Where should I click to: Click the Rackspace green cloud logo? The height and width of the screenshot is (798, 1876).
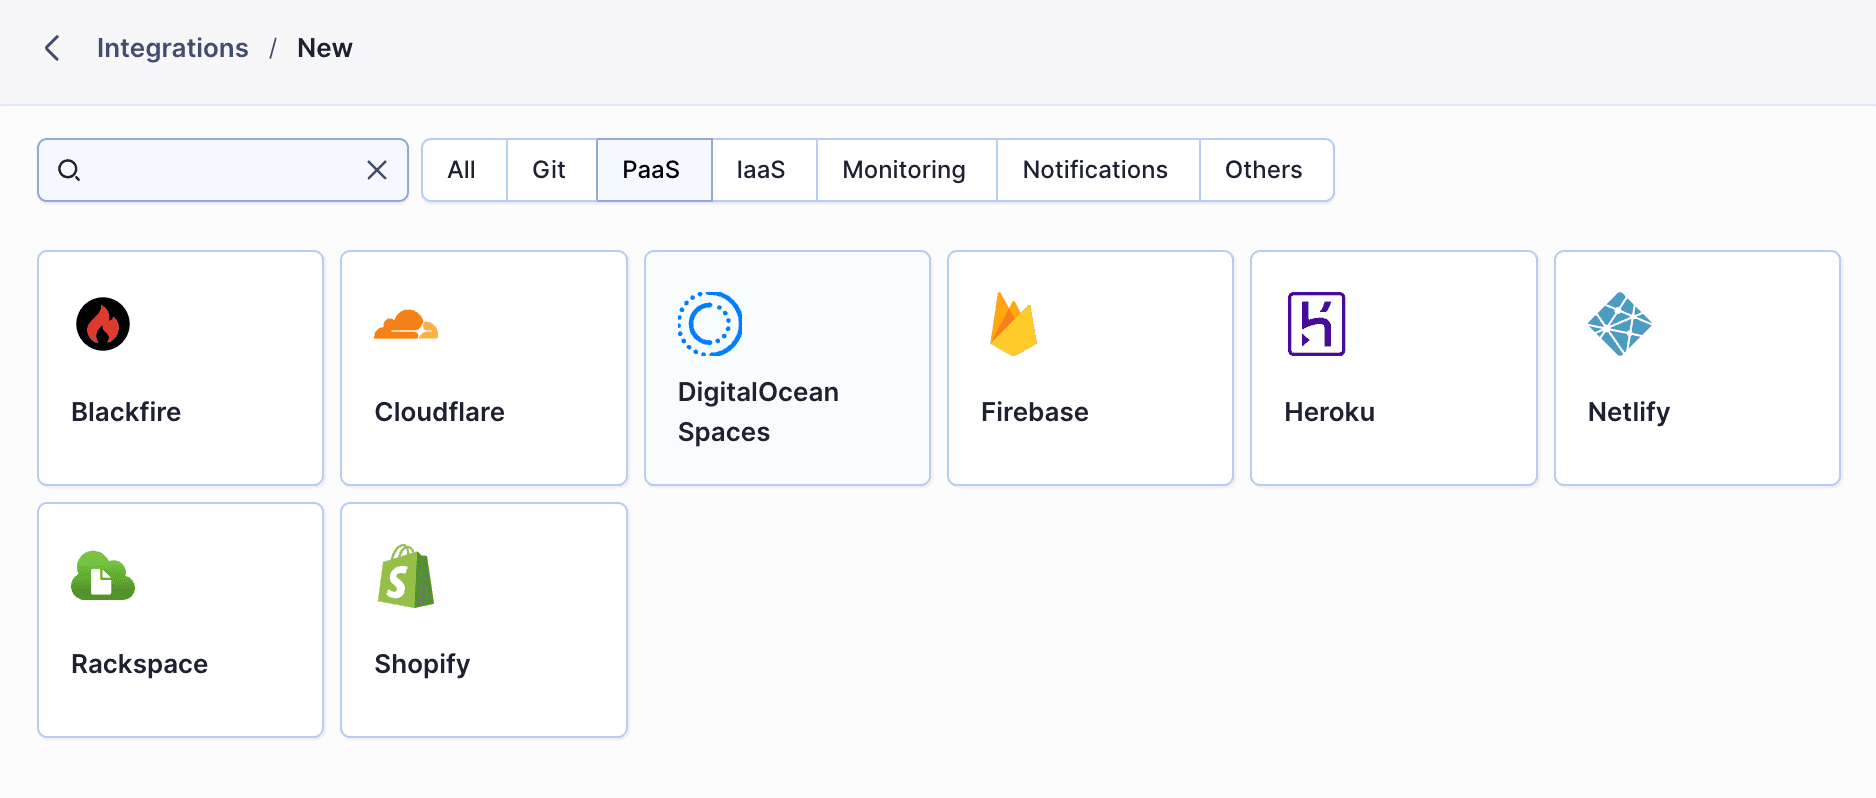point(103,575)
